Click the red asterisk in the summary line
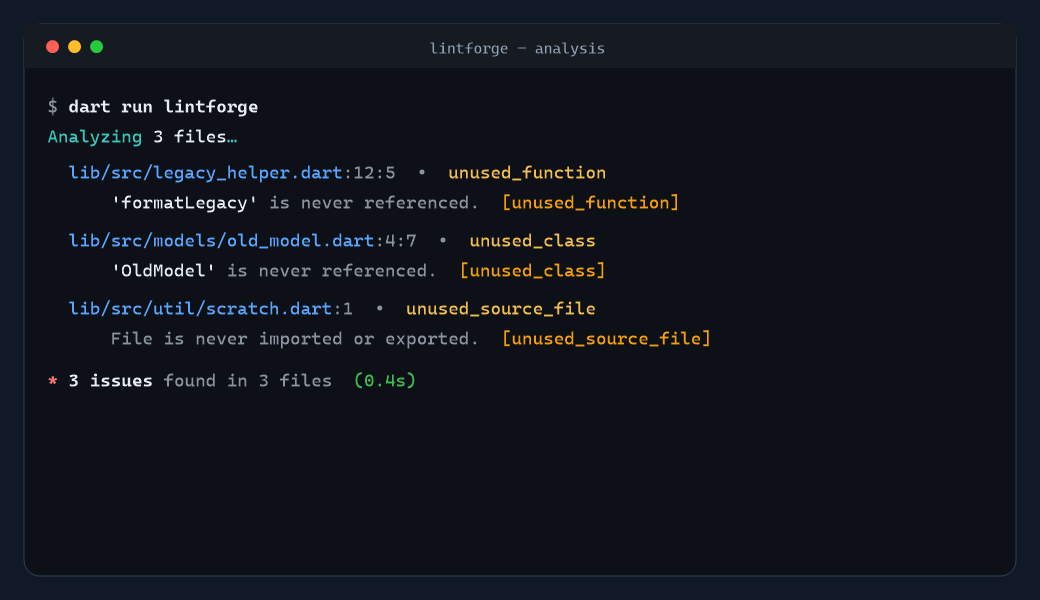The width and height of the screenshot is (1040, 600). [x=52, y=381]
